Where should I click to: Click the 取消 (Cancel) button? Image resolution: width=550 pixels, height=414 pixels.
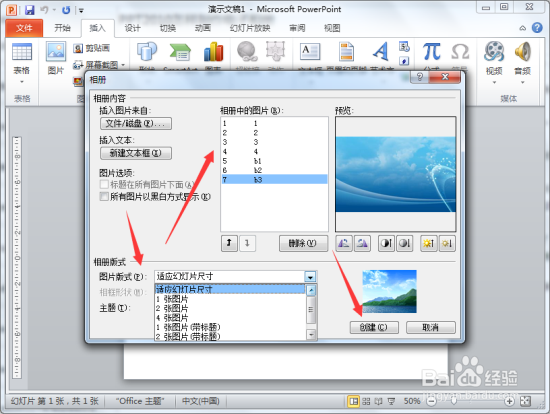(x=431, y=327)
